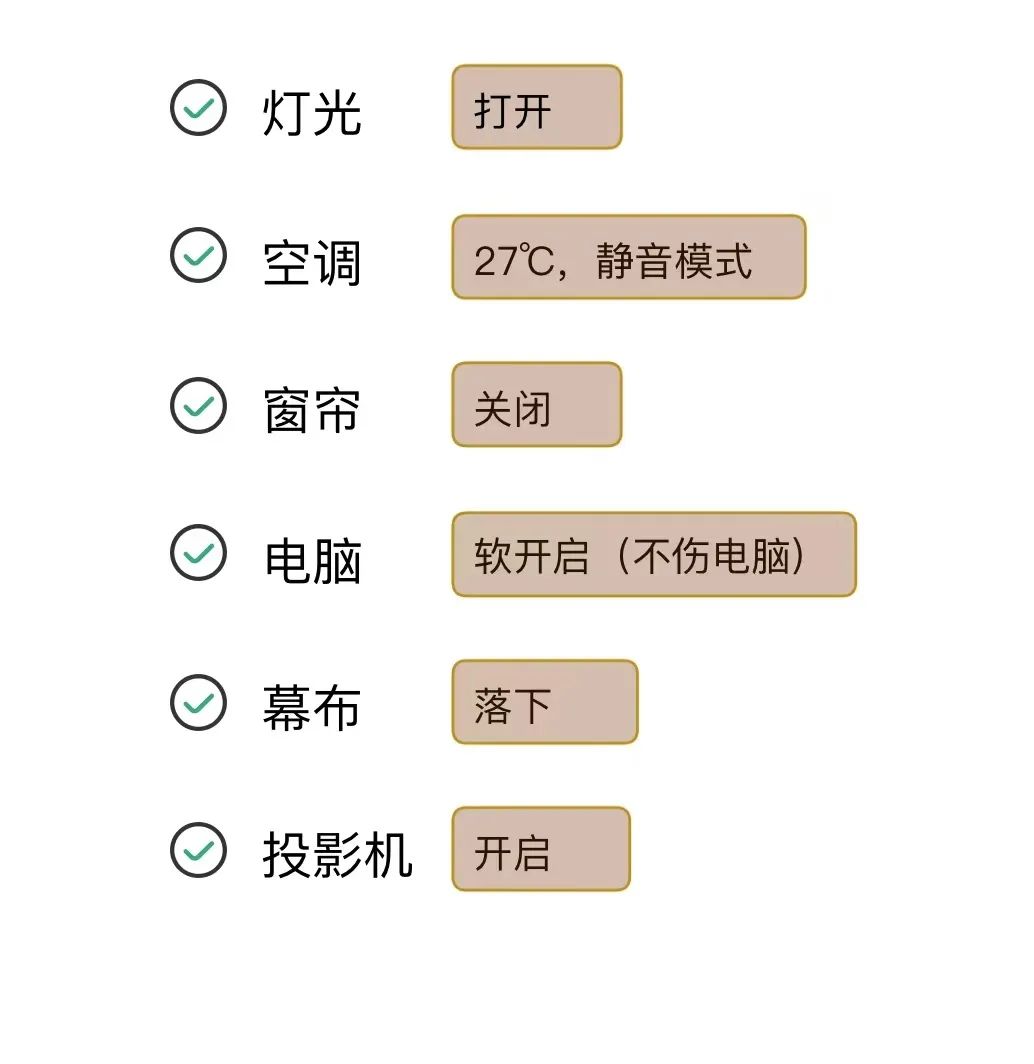
Task: Click the 空调 item label
Action: 311,264
